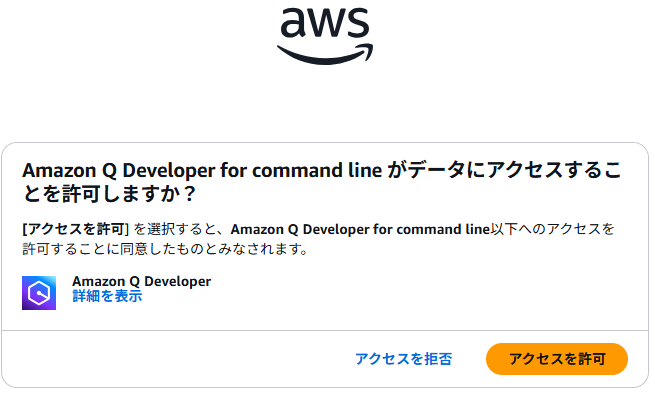Click the white hexagon inside the Q icon
This screenshot has height=393, width=655.
click(x=39, y=293)
